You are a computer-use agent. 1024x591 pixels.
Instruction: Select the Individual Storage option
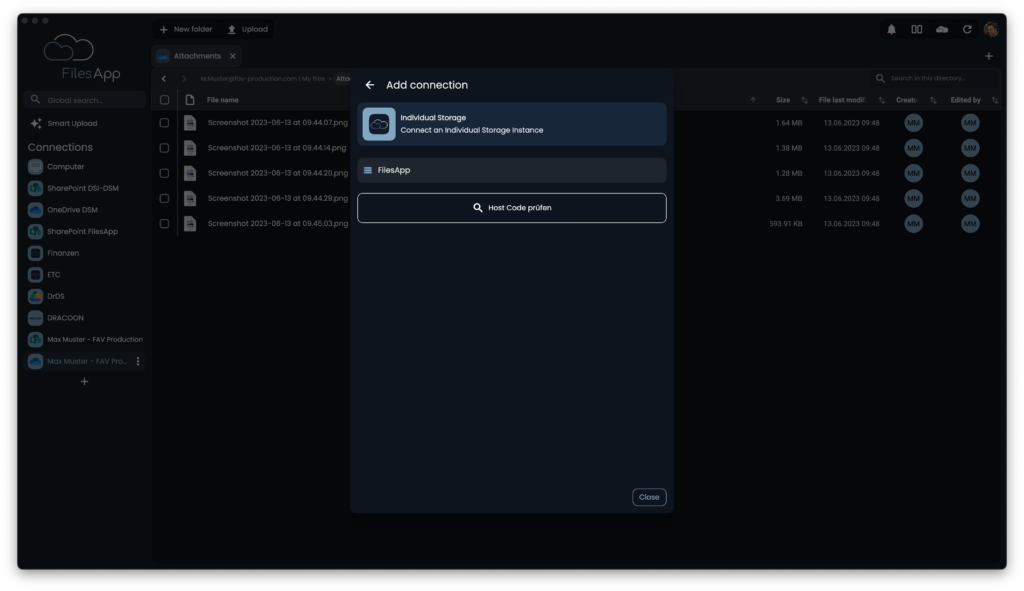point(511,124)
